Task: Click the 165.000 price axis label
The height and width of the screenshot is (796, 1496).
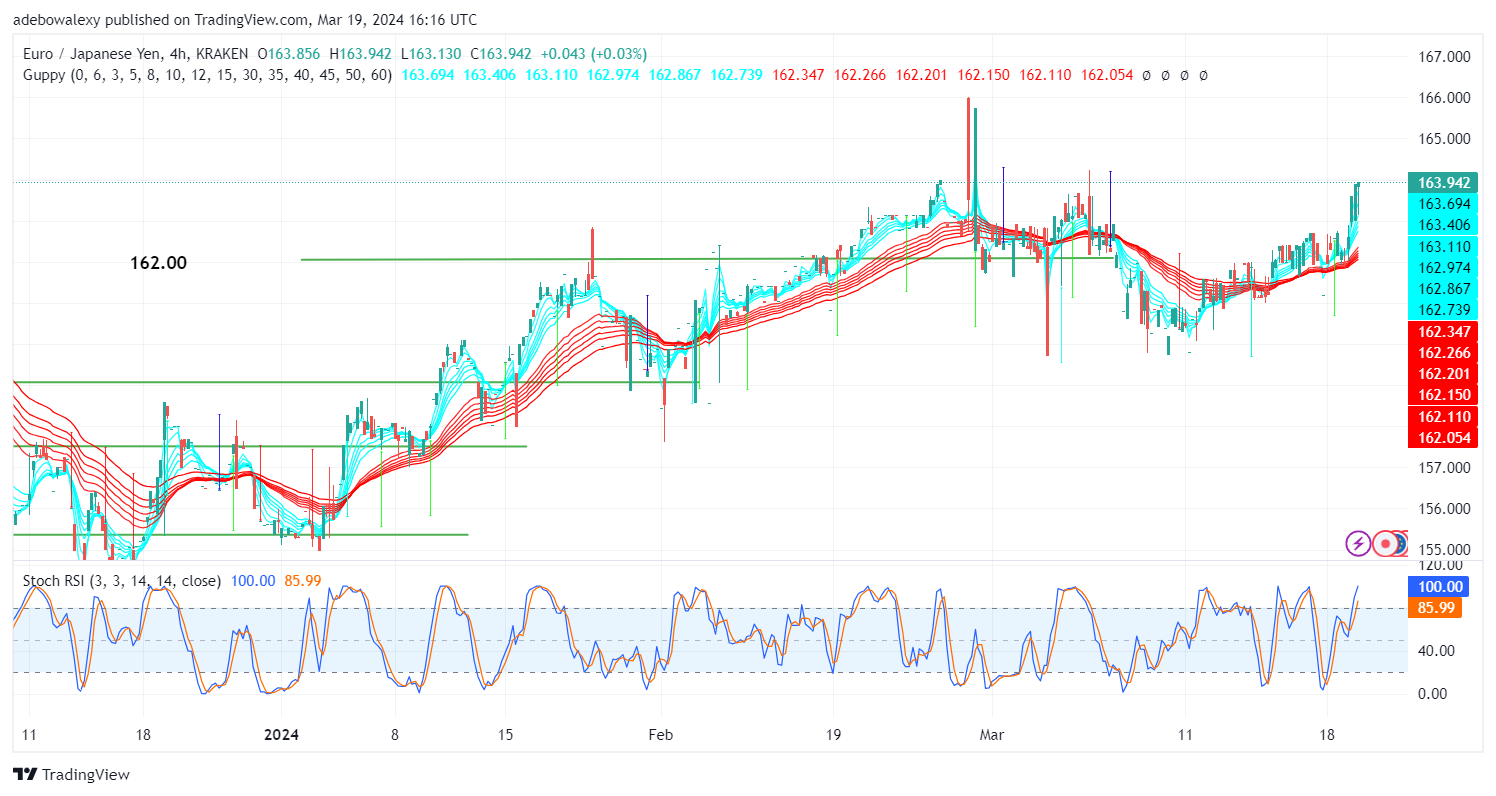Action: tap(1442, 139)
